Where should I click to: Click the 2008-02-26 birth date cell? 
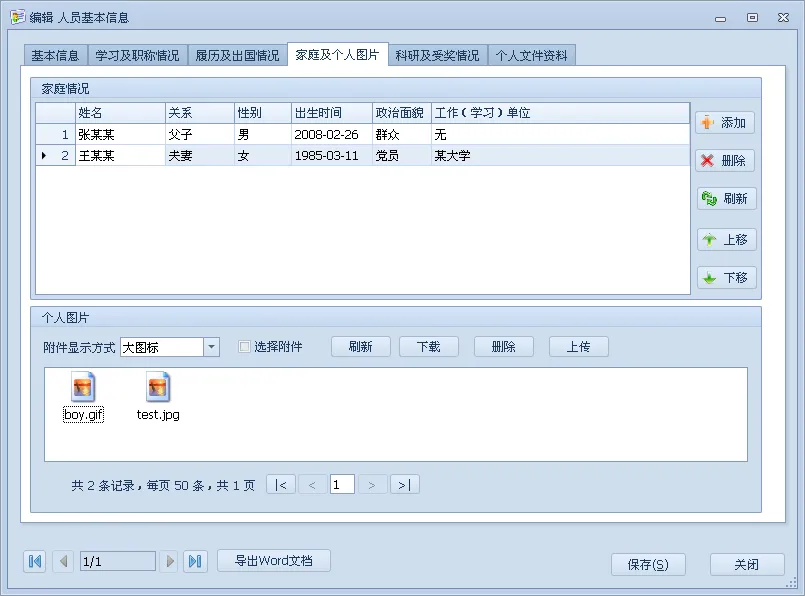331,134
